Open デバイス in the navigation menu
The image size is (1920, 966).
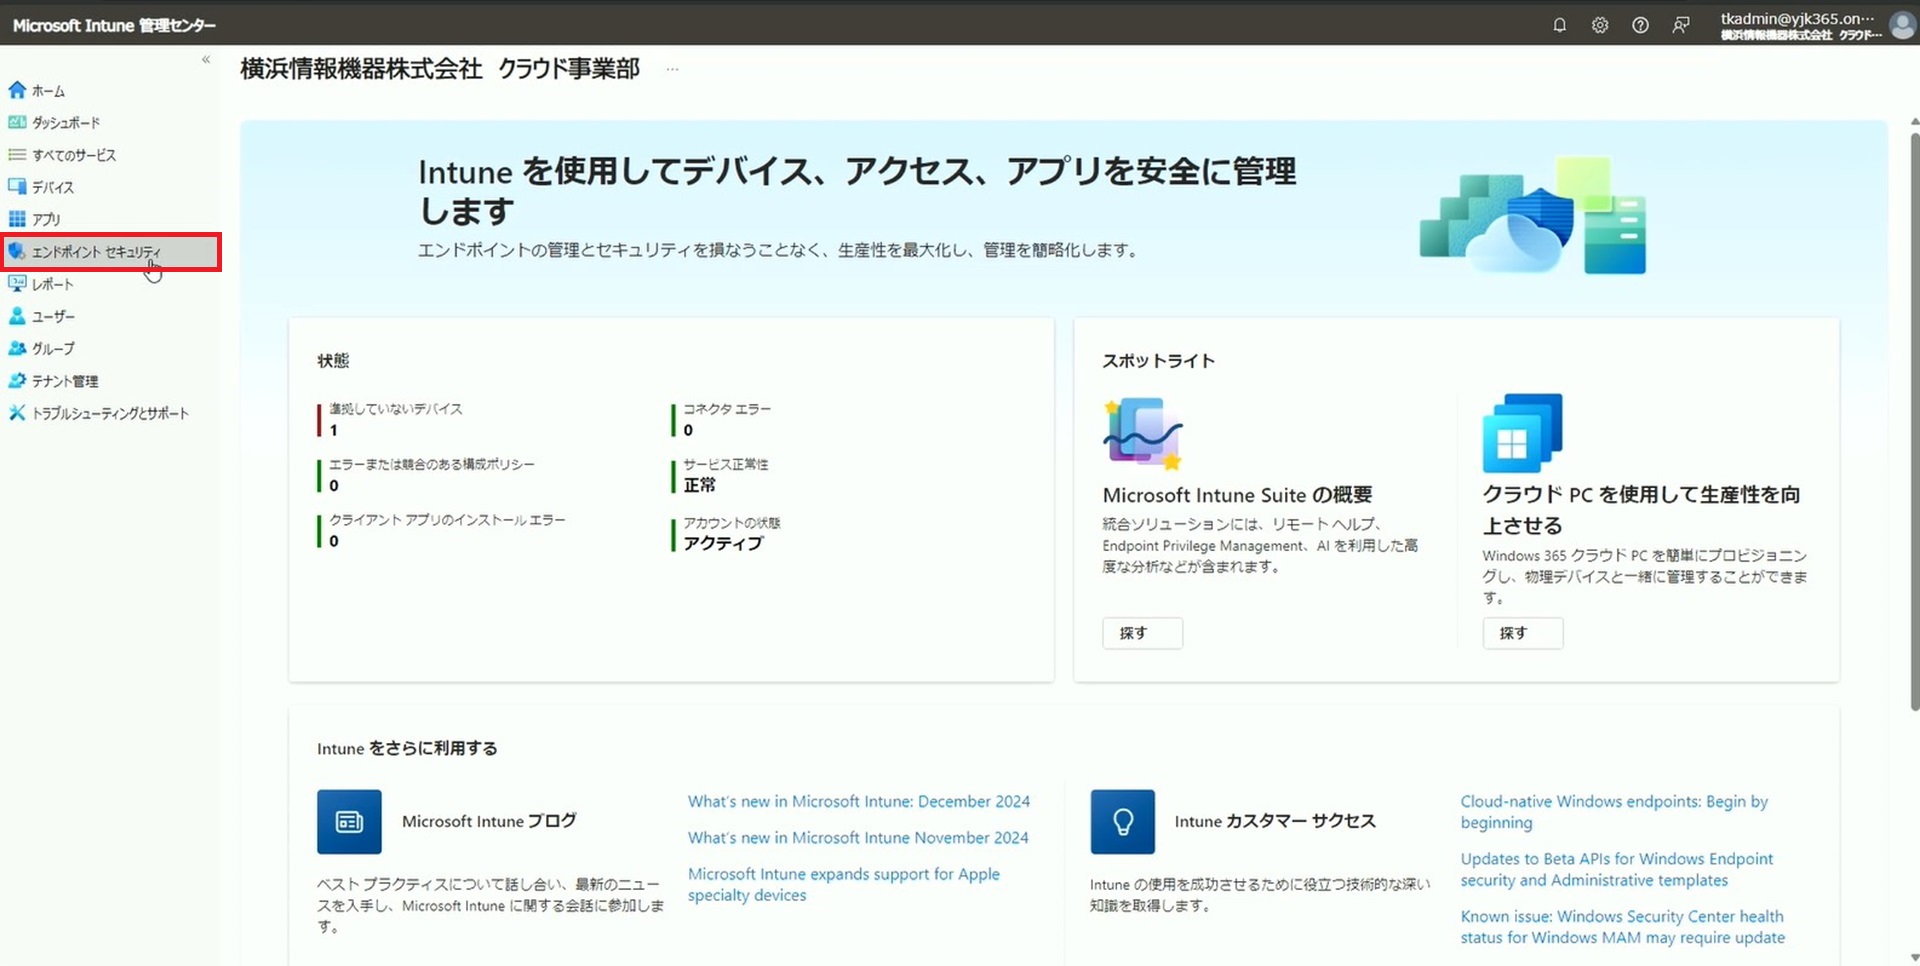[52, 187]
